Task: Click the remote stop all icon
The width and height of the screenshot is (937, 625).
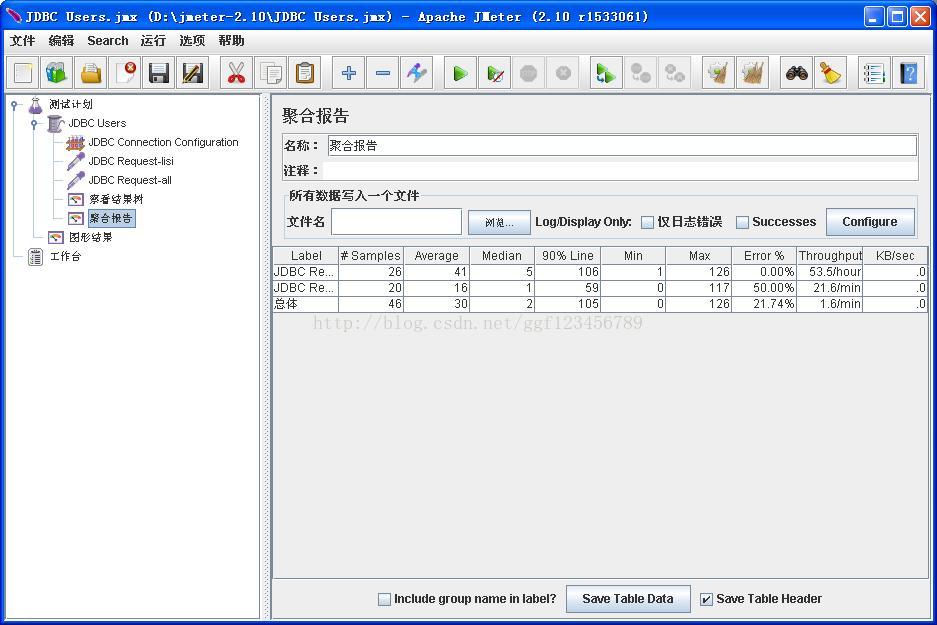Action: pyautogui.click(x=640, y=73)
